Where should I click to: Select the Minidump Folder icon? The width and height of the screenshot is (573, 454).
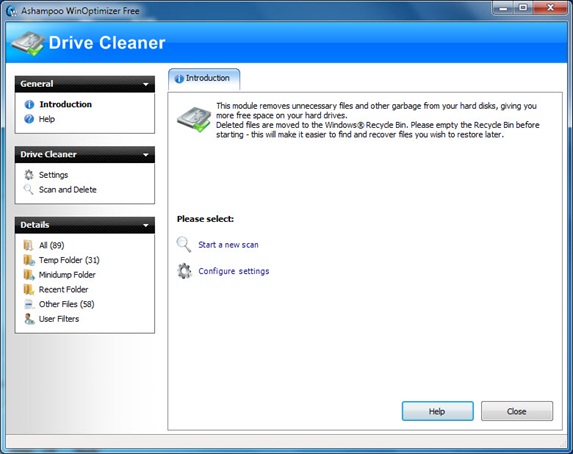coord(29,275)
